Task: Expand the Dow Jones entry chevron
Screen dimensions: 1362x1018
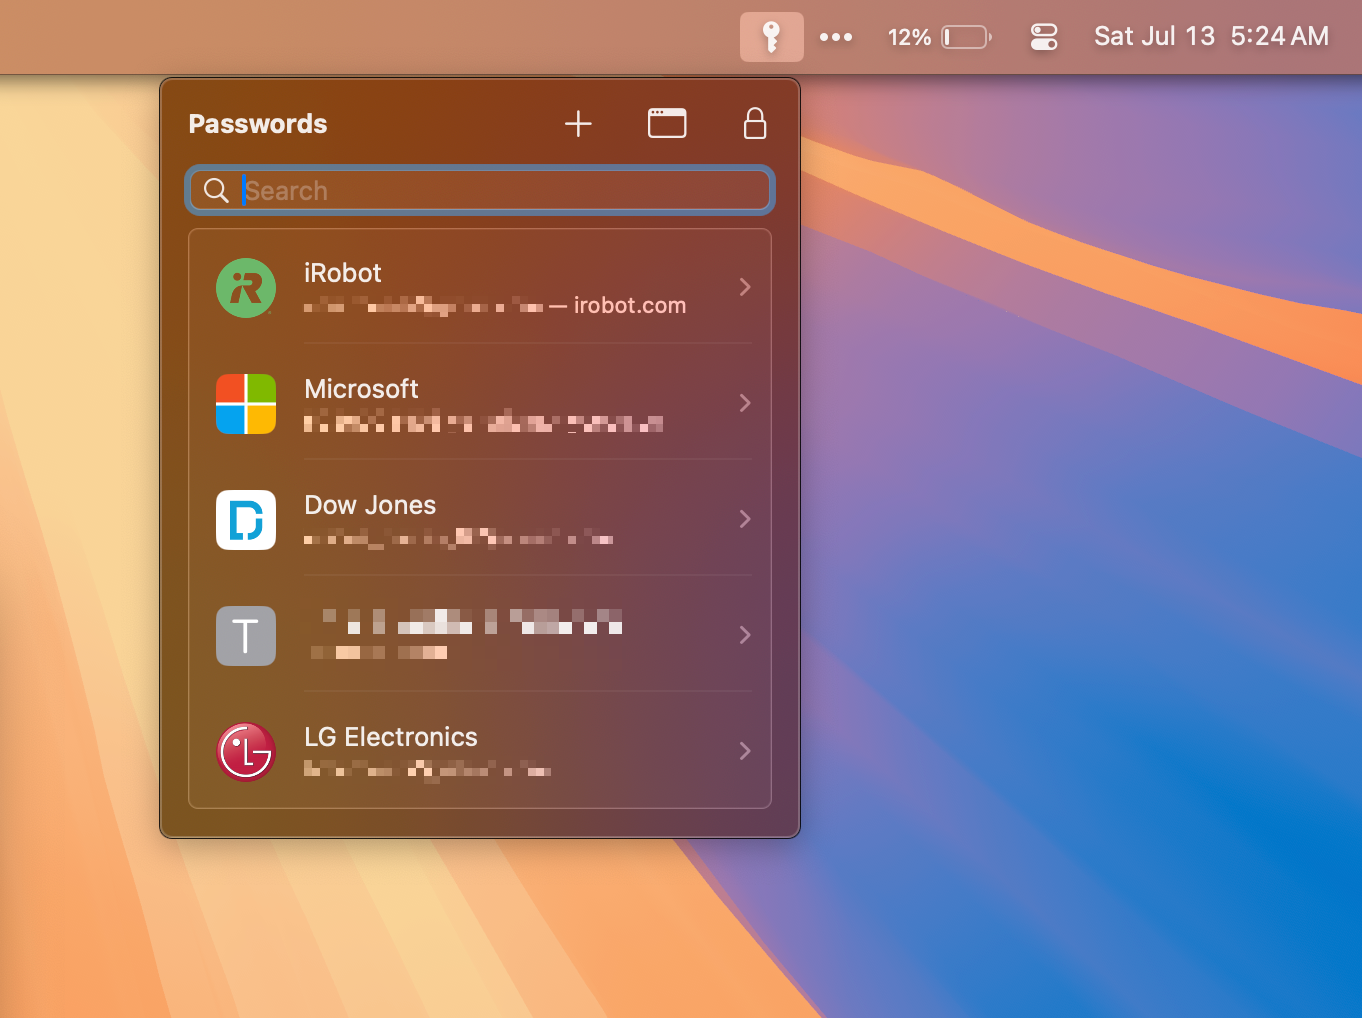Action: [745, 519]
